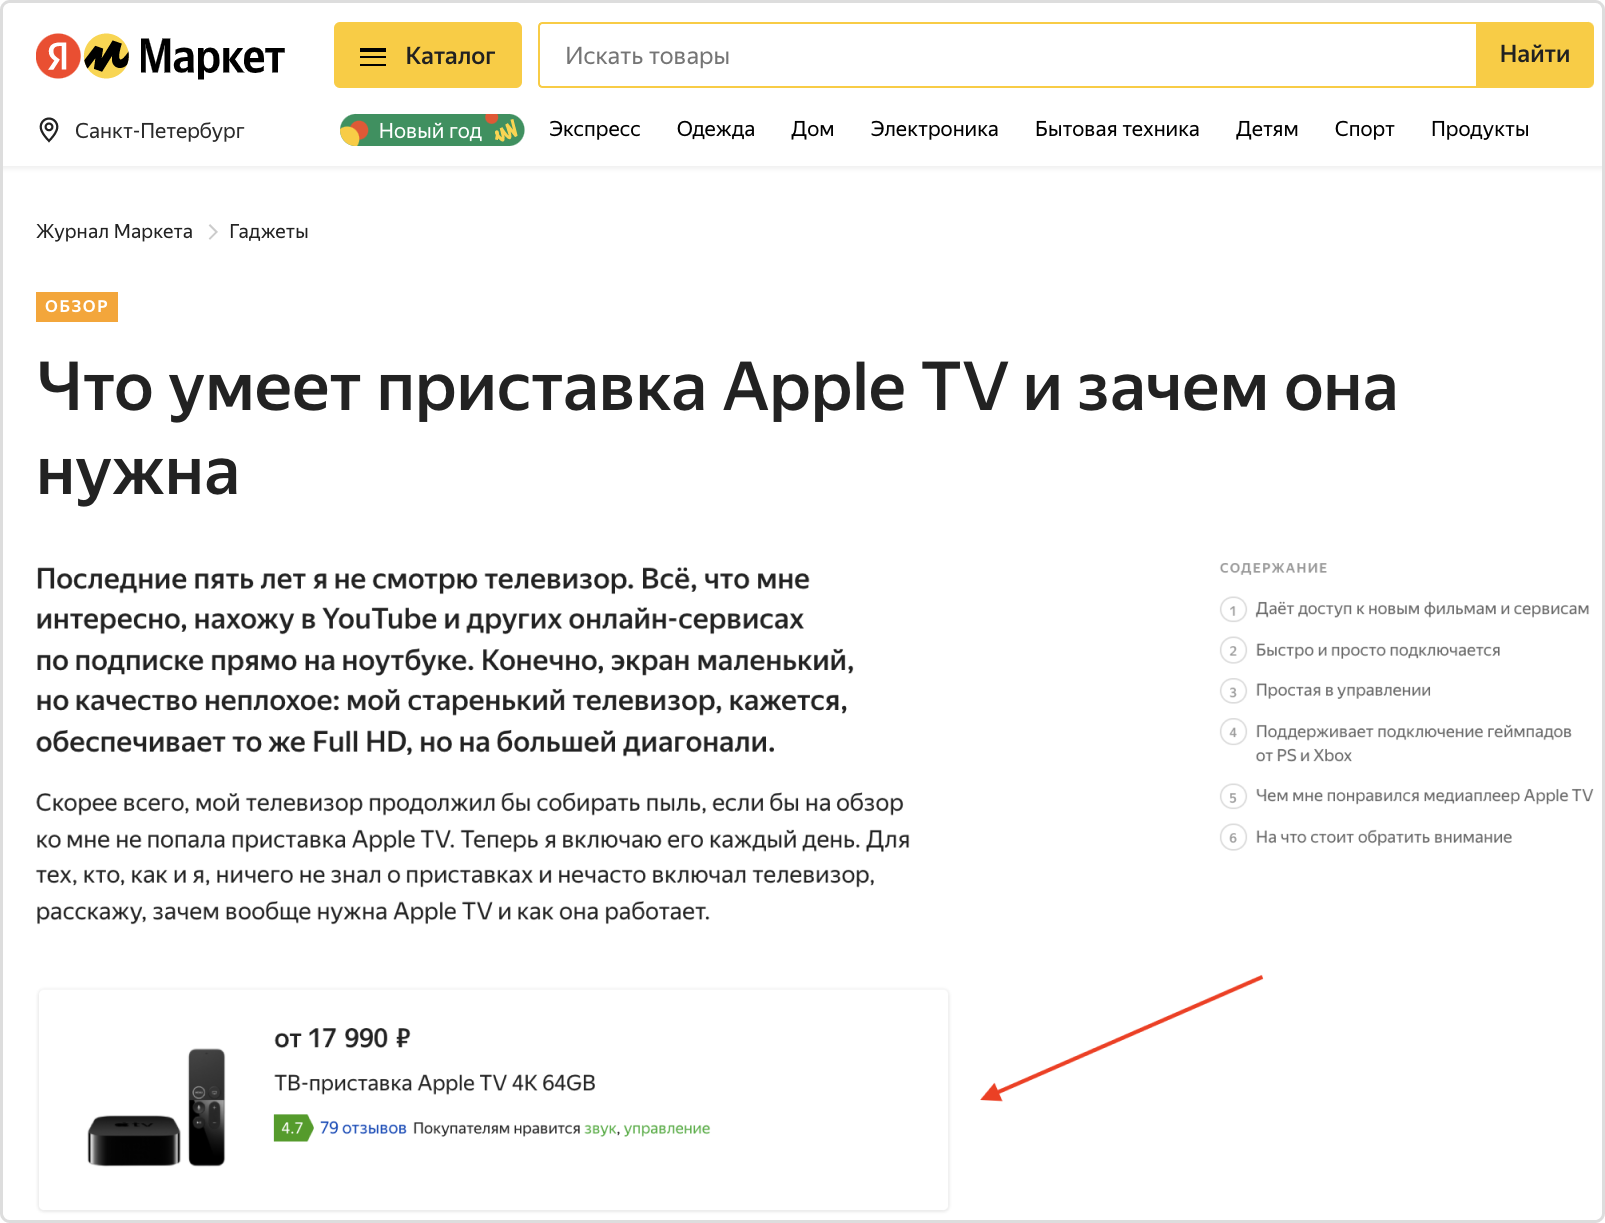Click the 4.7 rating badge

coord(292,1128)
